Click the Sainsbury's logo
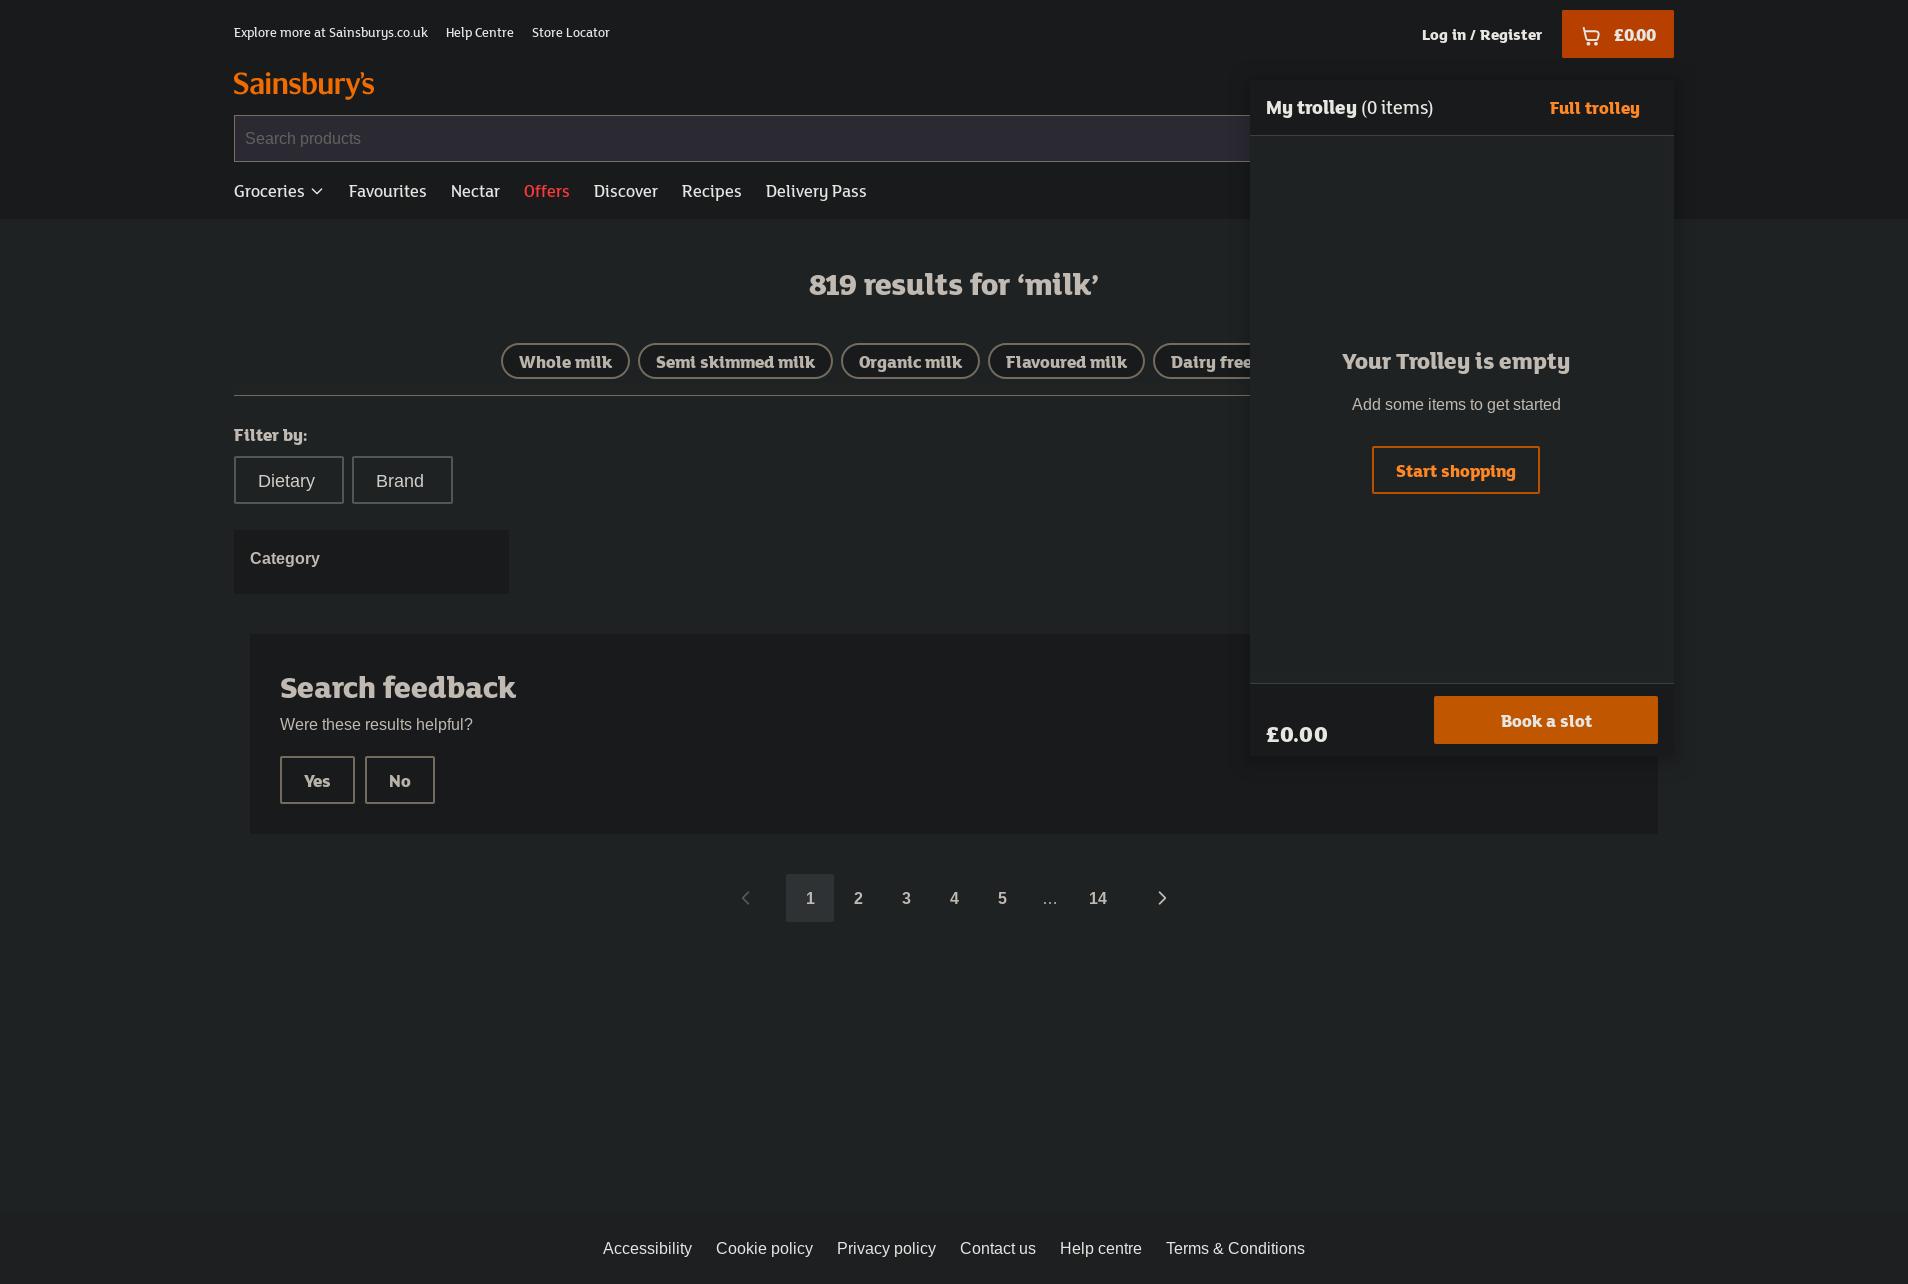 (303, 84)
